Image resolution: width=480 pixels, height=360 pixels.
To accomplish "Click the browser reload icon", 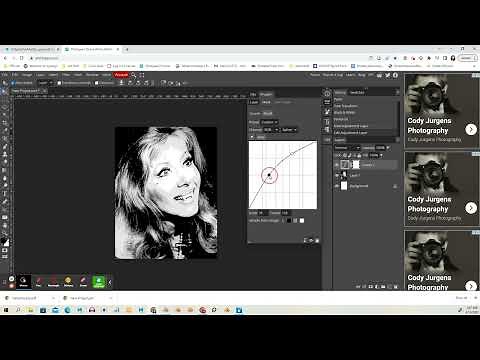I will click(x=22, y=58).
